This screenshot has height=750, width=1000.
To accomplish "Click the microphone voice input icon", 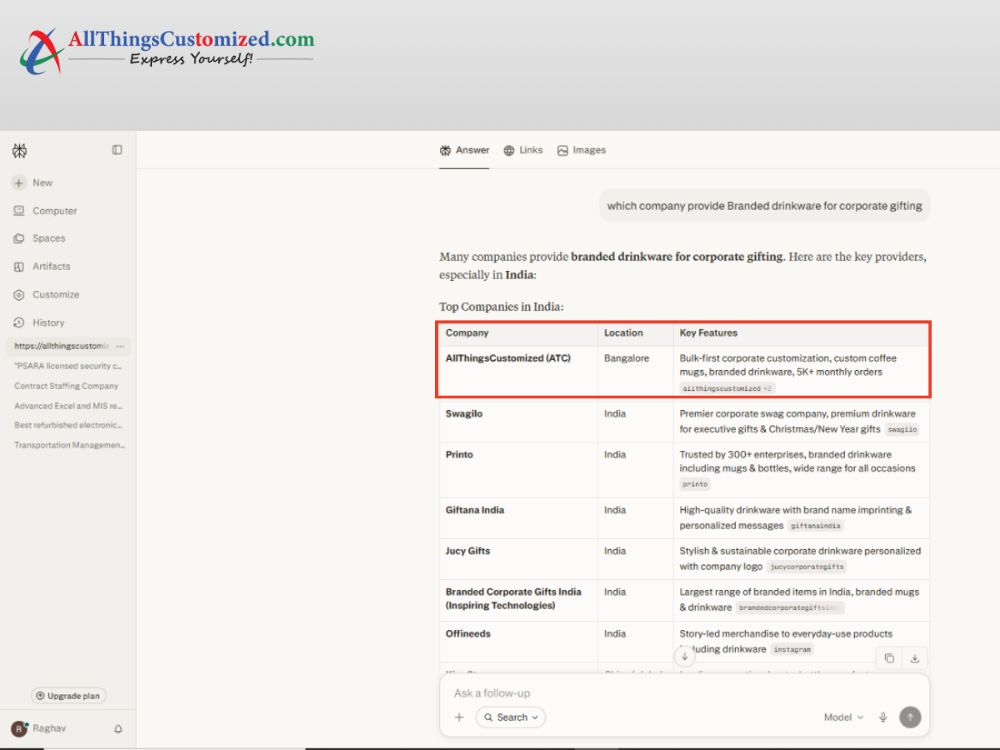I will [x=883, y=717].
